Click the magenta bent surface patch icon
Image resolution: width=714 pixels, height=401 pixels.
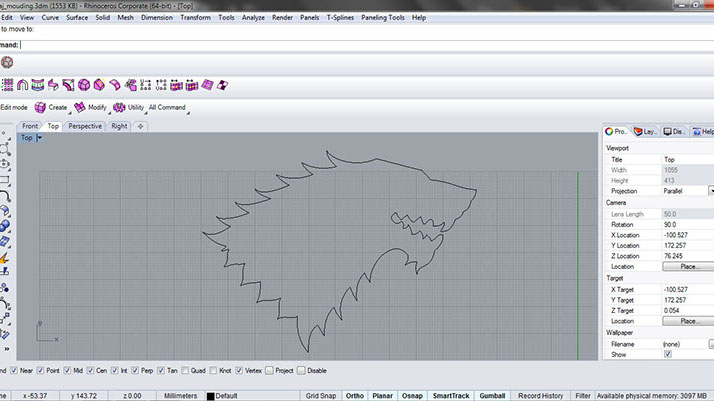click(115, 85)
